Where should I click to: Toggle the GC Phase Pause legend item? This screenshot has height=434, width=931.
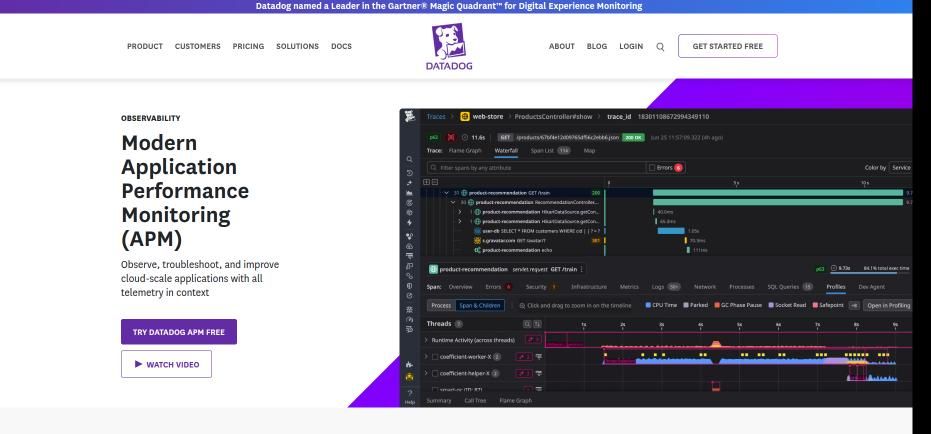click(x=738, y=305)
